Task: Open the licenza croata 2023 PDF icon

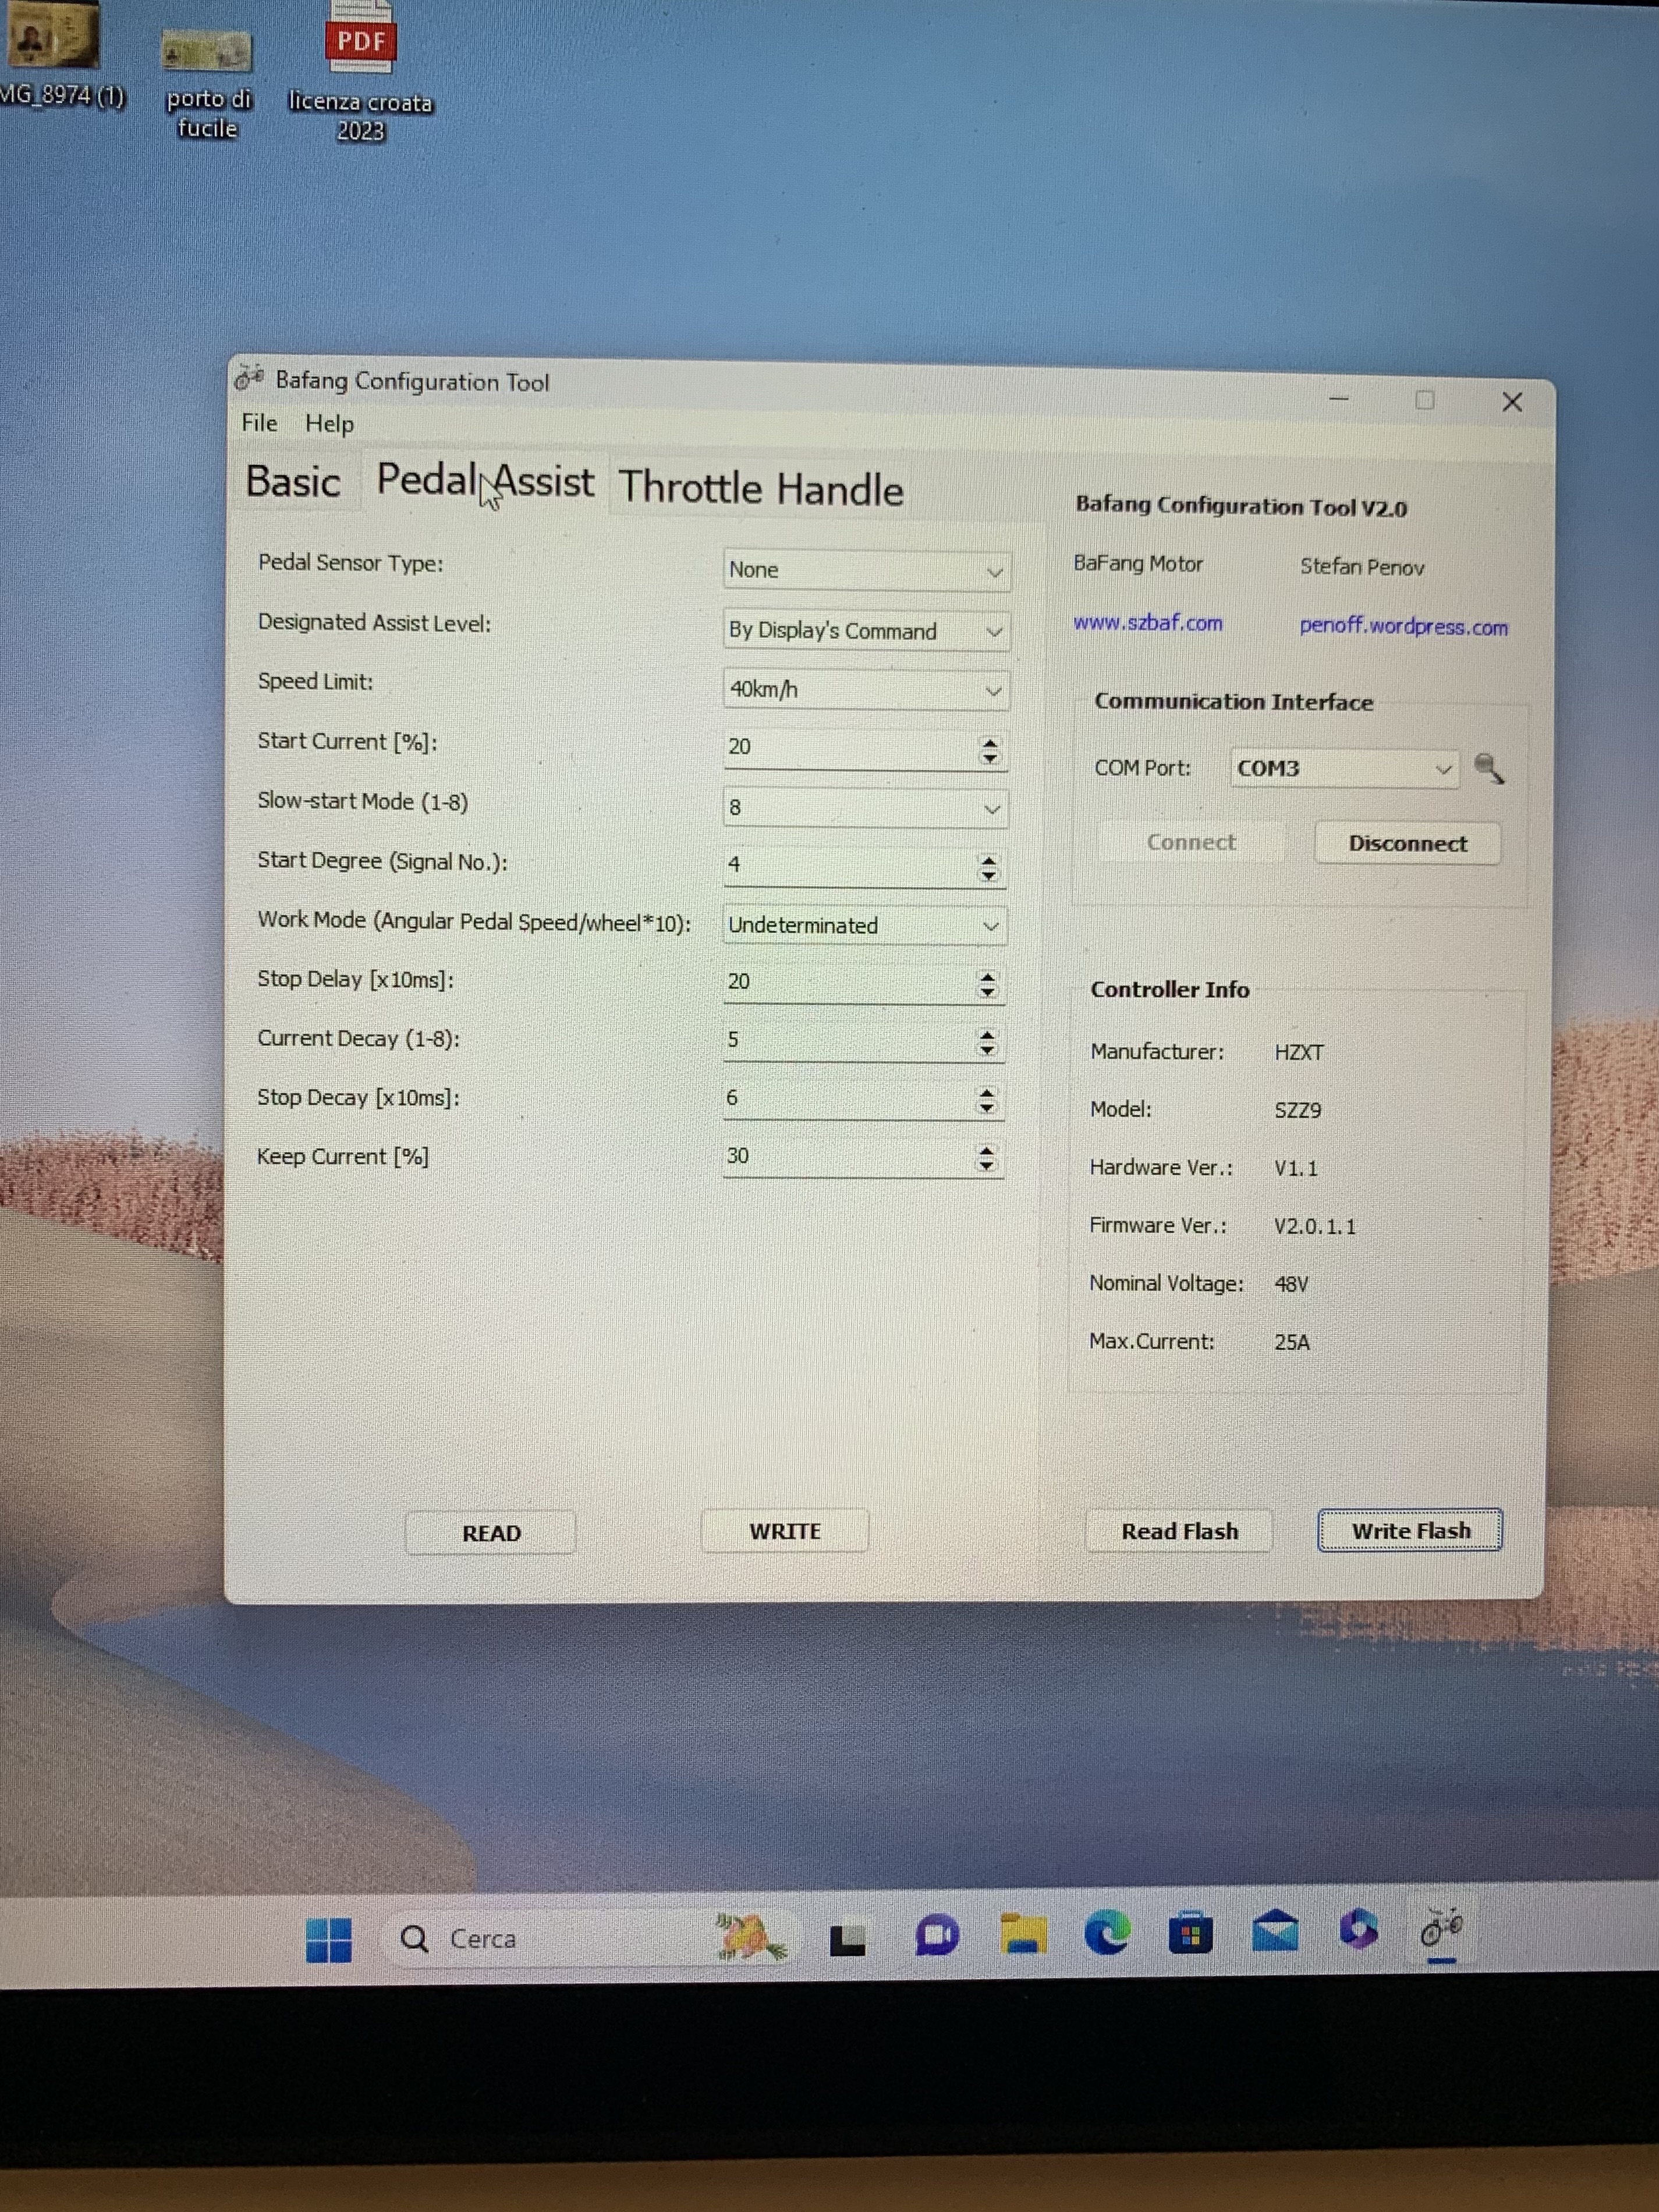Action: click(x=360, y=70)
